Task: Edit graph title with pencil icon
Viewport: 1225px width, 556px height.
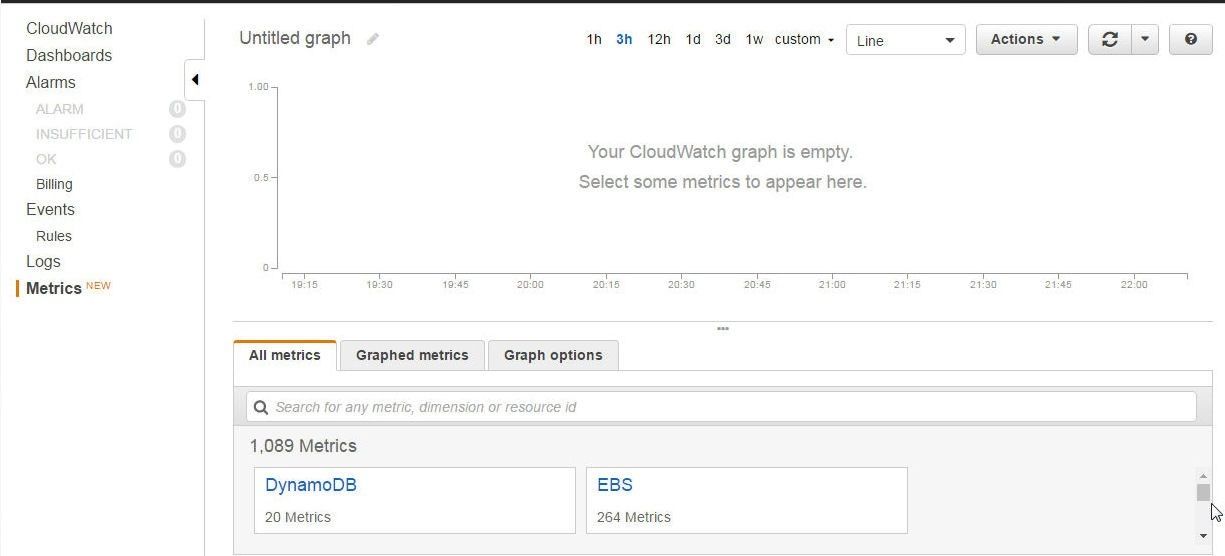Action: (x=373, y=39)
